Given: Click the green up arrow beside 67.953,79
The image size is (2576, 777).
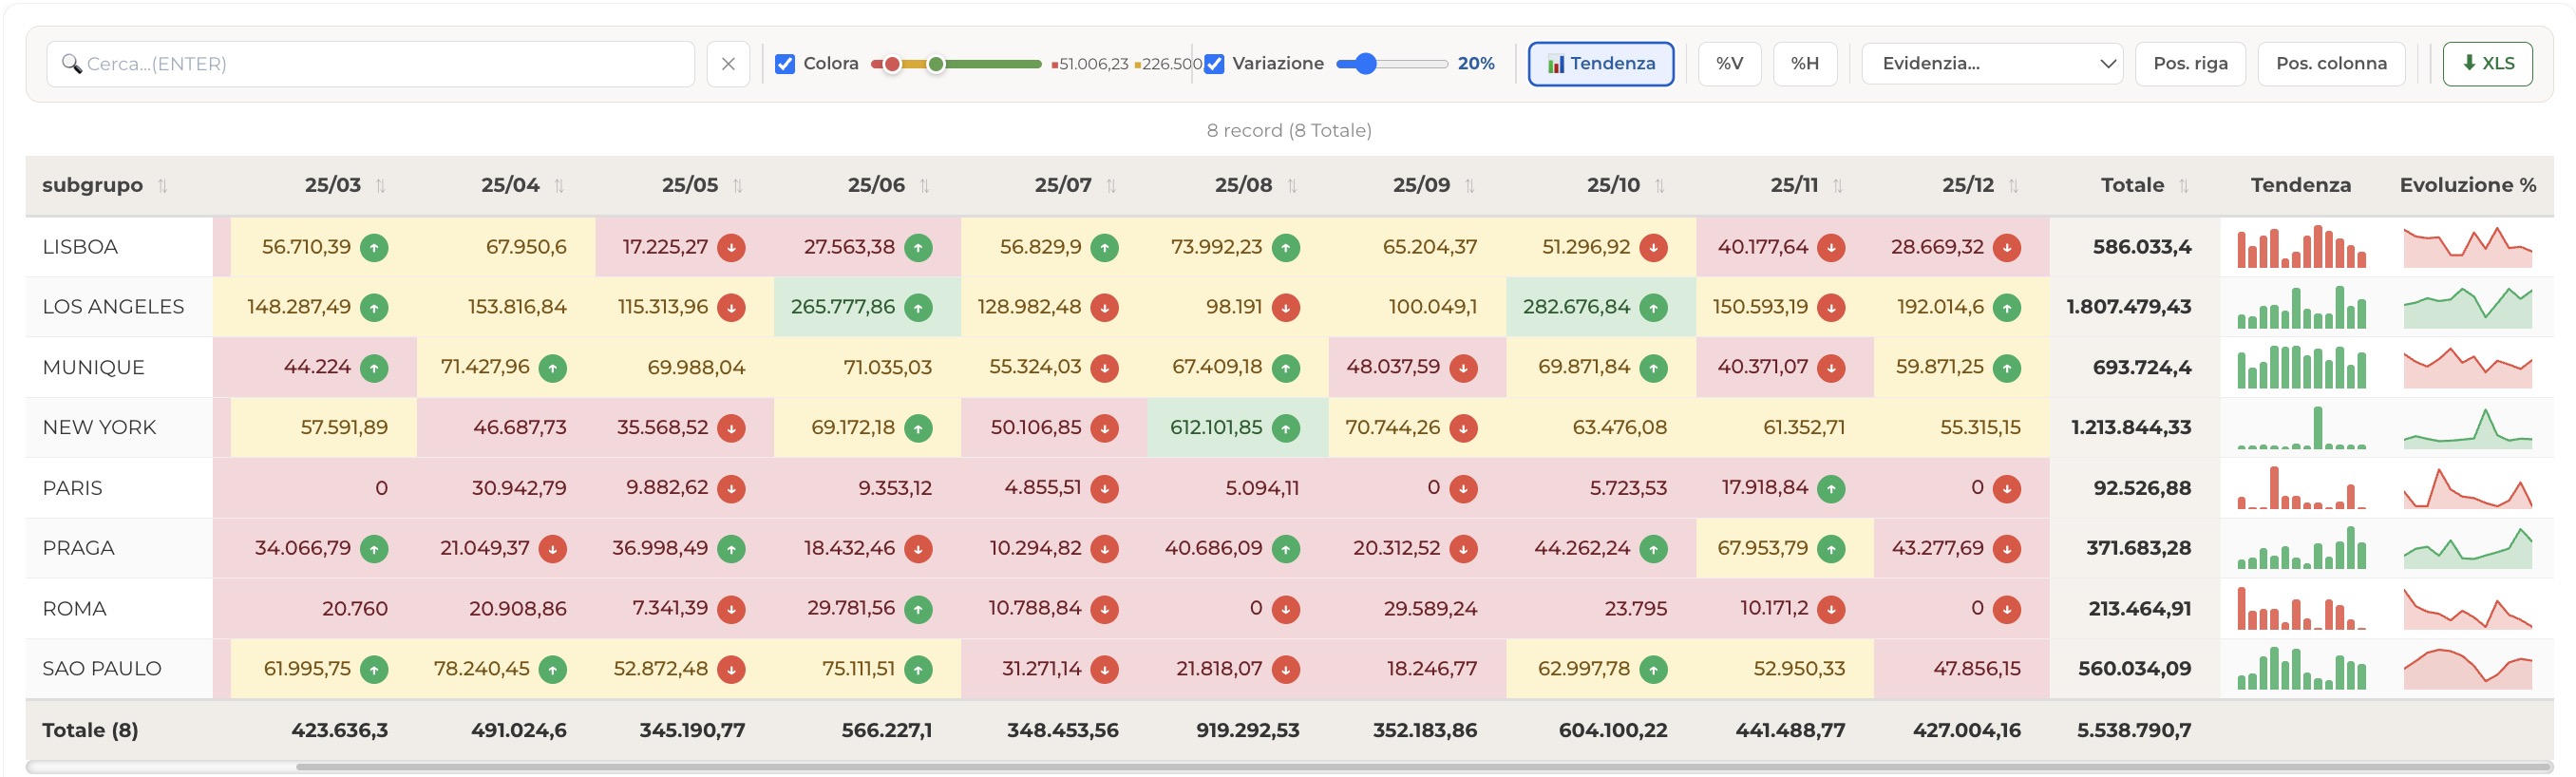Looking at the screenshot, I should (x=1831, y=549).
